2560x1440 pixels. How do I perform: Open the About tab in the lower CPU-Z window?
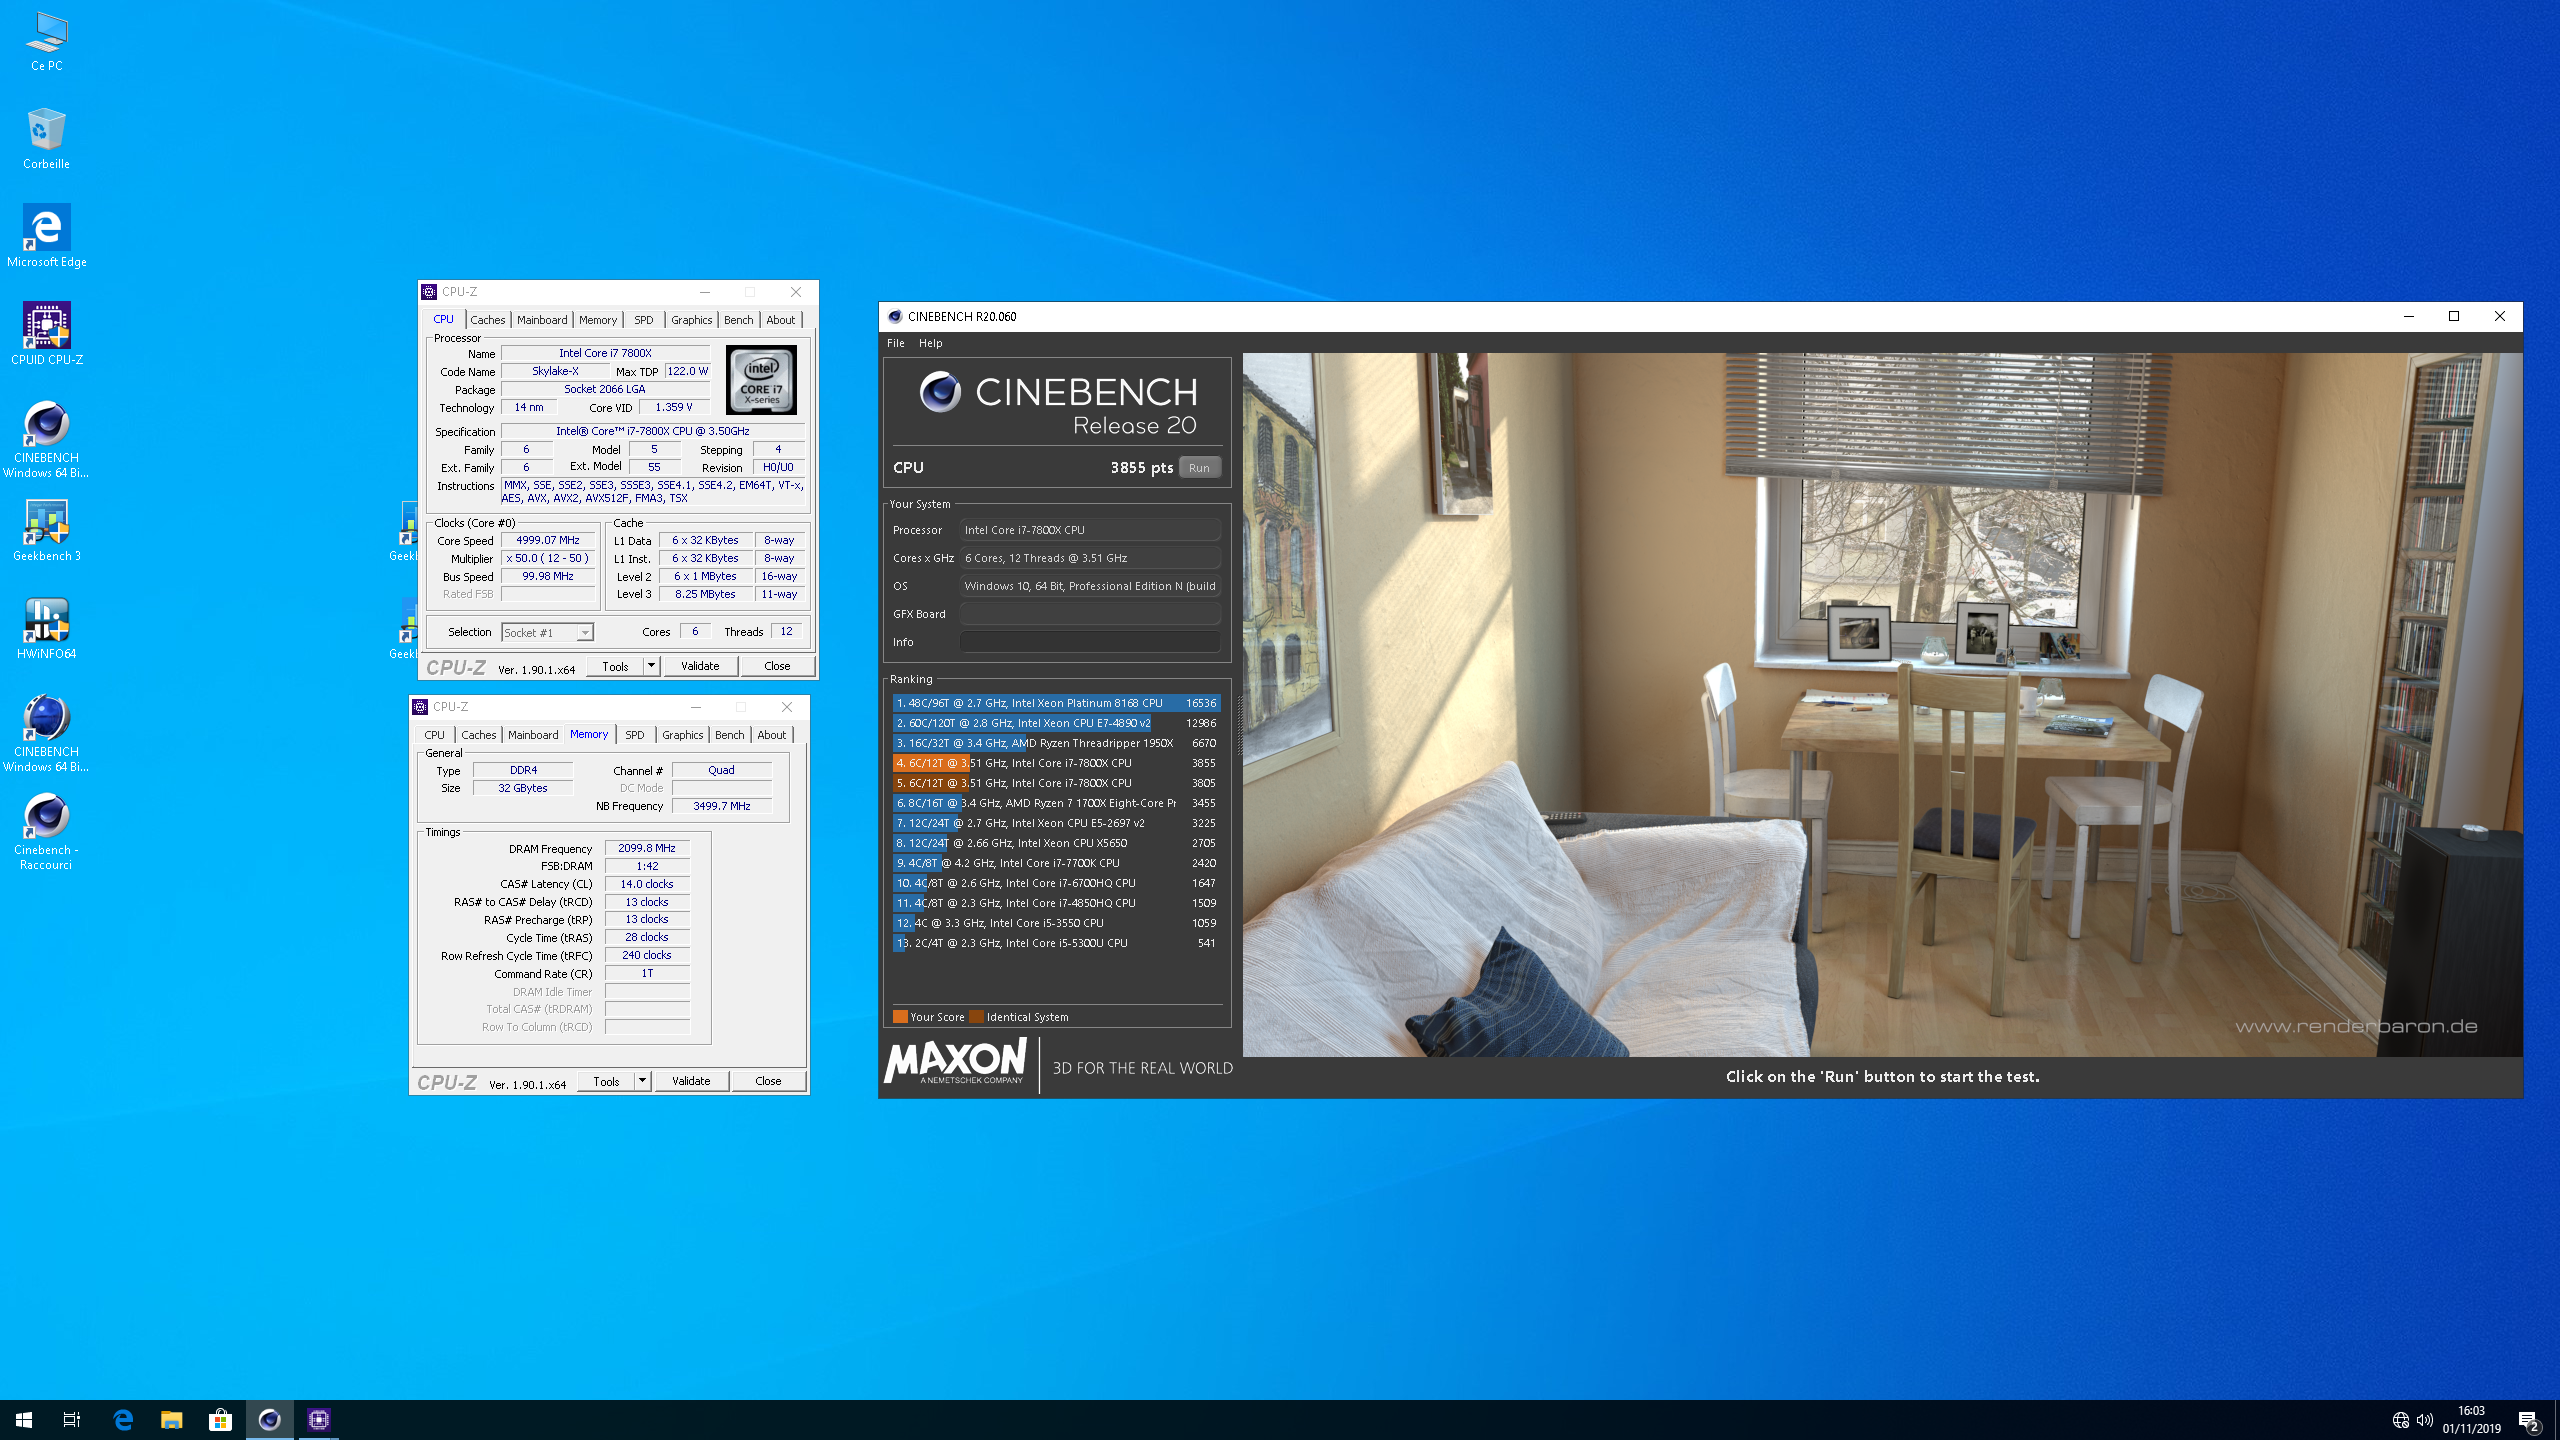pos(772,735)
